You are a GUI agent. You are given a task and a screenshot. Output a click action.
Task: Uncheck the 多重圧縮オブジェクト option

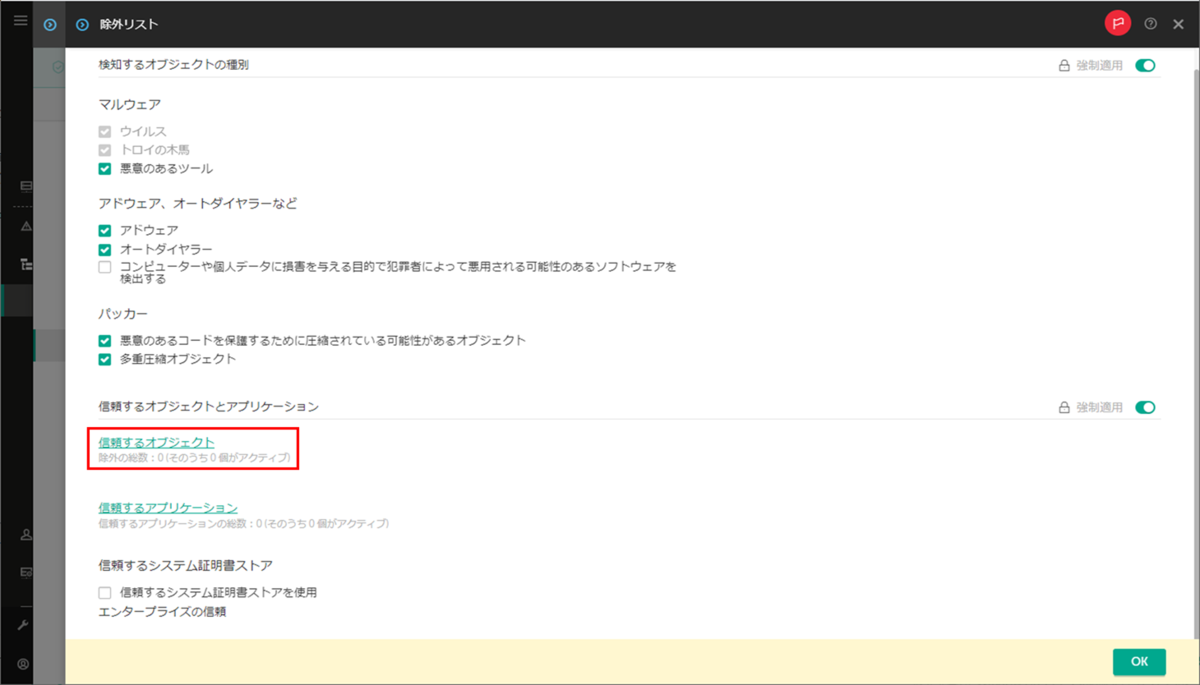point(104,358)
